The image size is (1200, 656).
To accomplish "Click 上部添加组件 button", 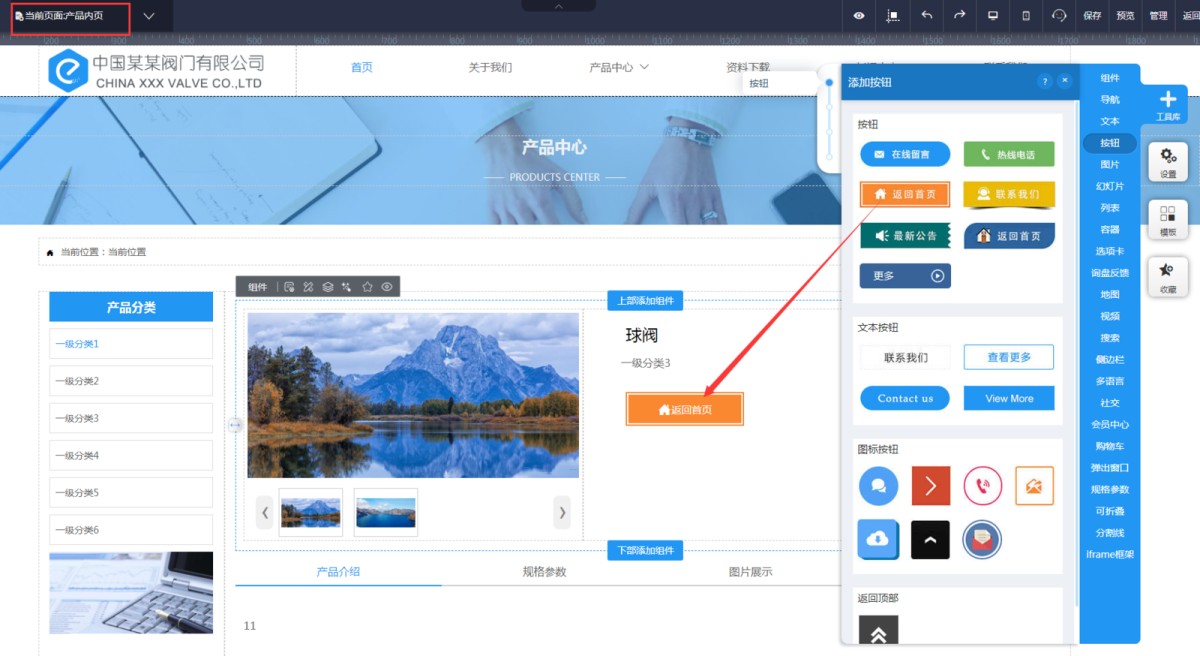I will pyautogui.click(x=645, y=301).
